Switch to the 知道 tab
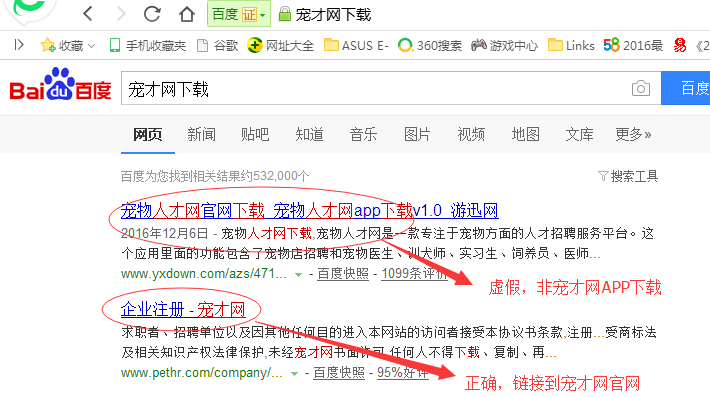The width and height of the screenshot is (710, 397). [x=309, y=134]
